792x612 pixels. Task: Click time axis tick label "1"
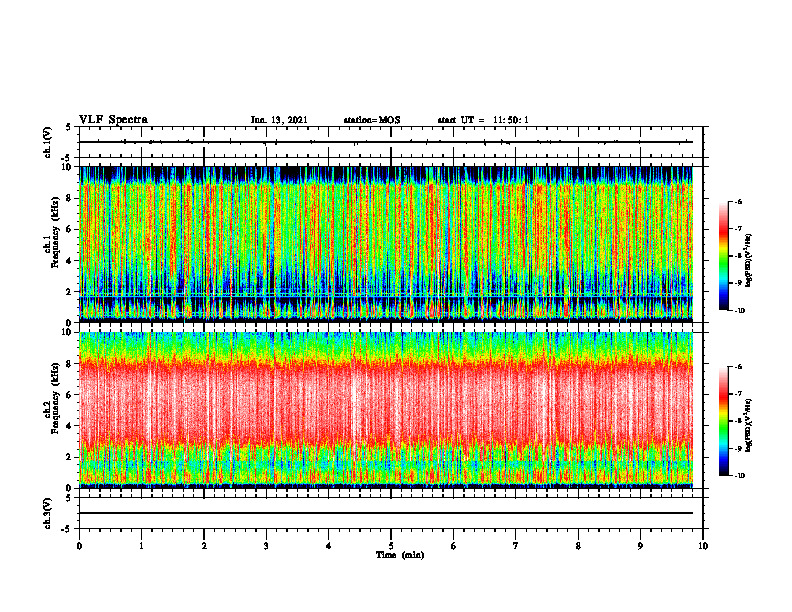(141, 546)
